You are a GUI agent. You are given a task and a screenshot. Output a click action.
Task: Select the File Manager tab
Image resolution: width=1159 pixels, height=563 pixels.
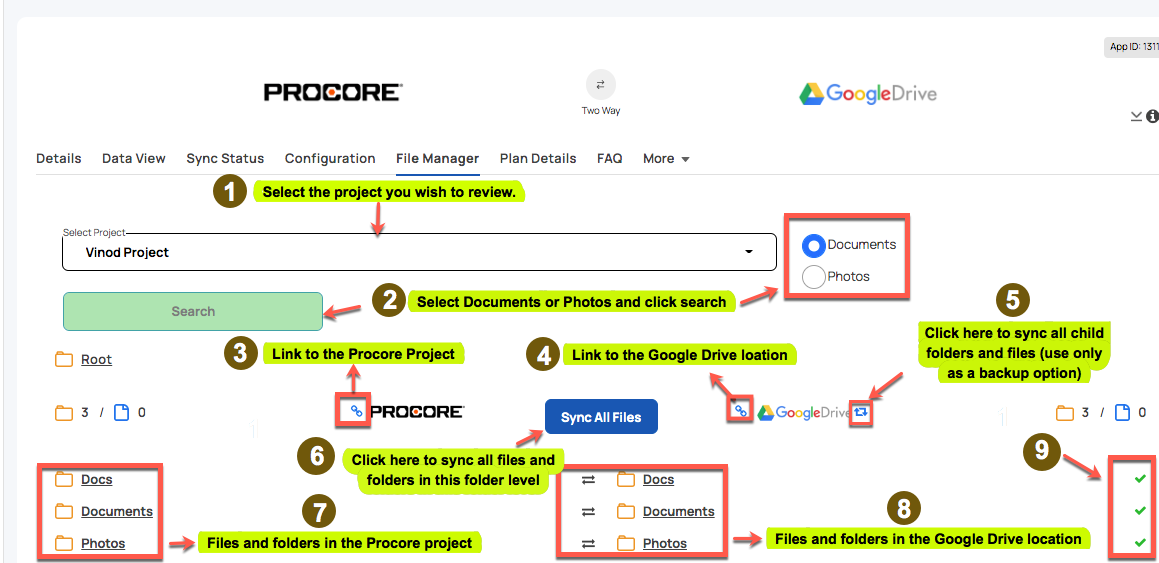pyautogui.click(x=438, y=158)
